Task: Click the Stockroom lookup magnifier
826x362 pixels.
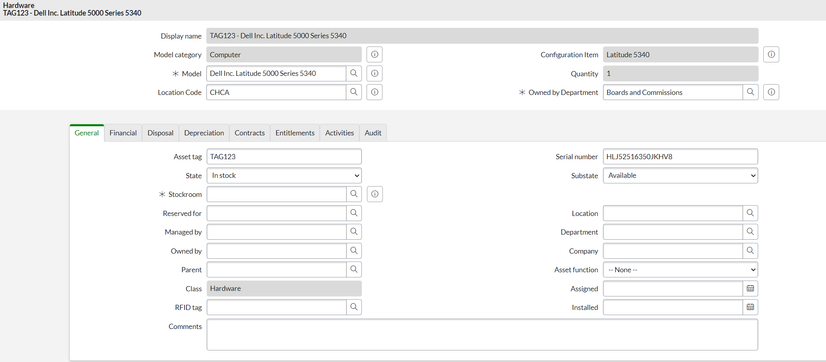Action: pyautogui.click(x=354, y=194)
